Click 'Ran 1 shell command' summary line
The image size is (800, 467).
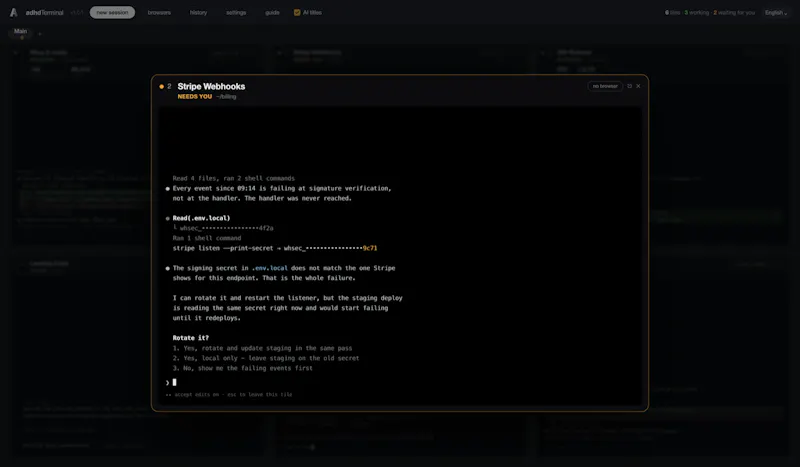(x=207, y=238)
